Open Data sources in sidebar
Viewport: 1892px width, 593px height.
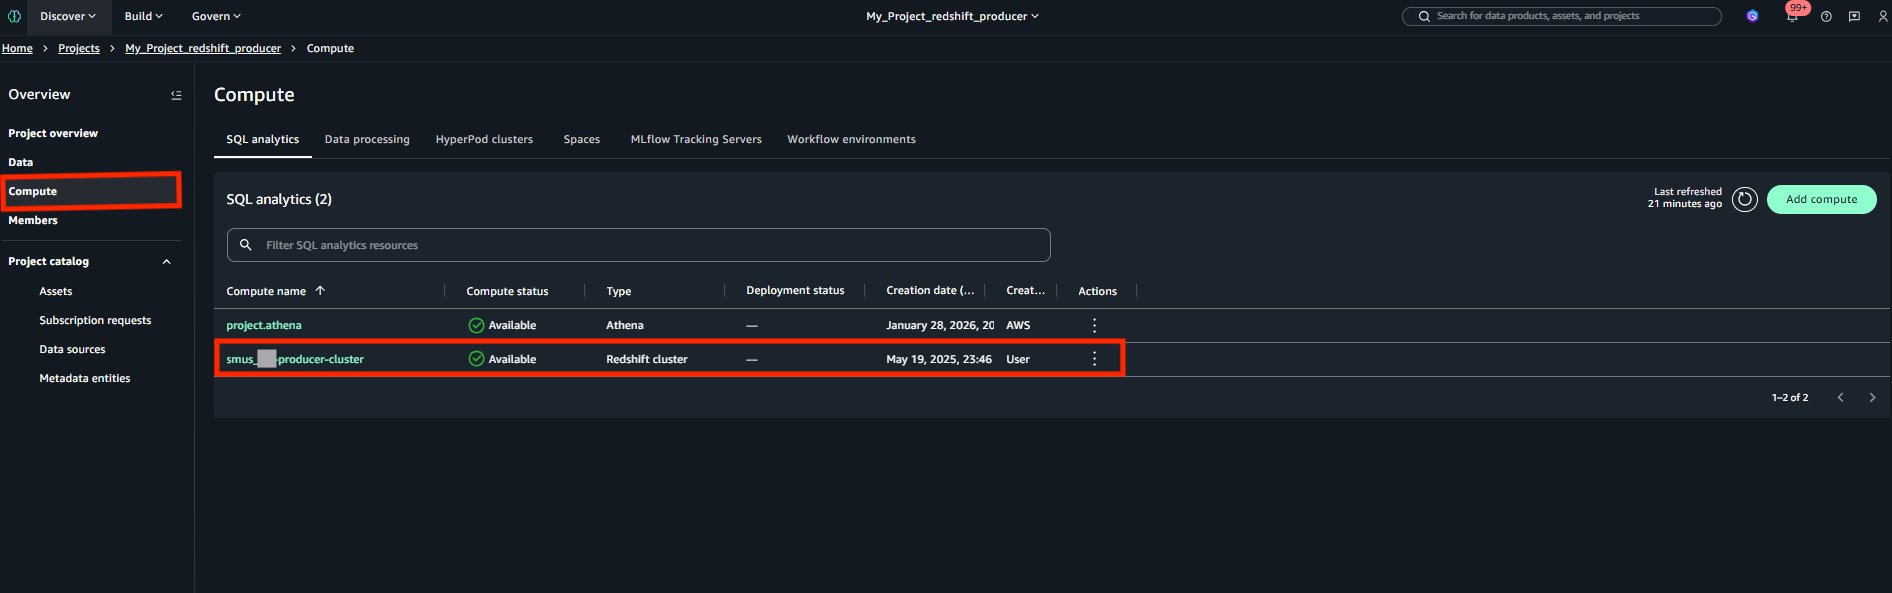pyautogui.click(x=72, y=349)
